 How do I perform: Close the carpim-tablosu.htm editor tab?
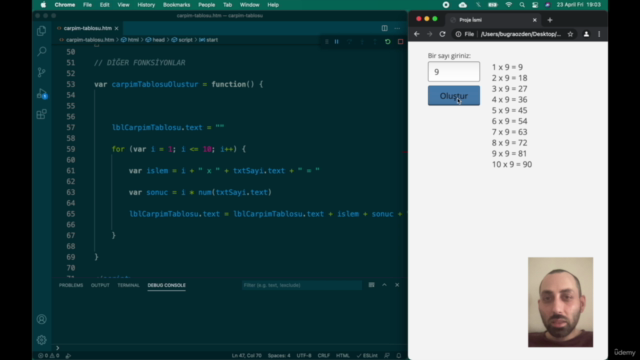(116, 28)
